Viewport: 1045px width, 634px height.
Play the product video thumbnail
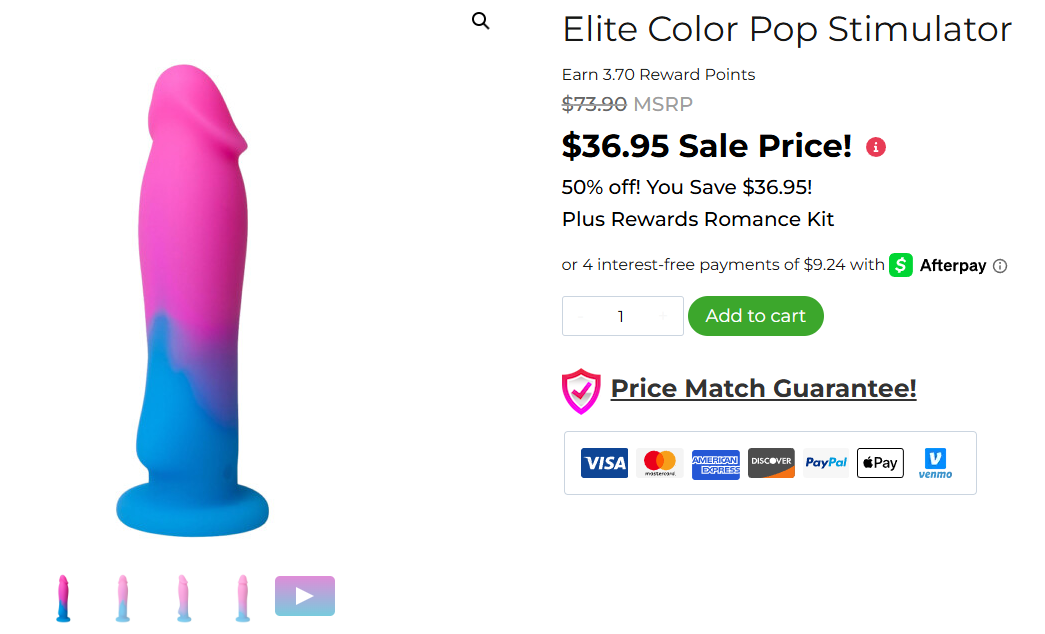305,596
